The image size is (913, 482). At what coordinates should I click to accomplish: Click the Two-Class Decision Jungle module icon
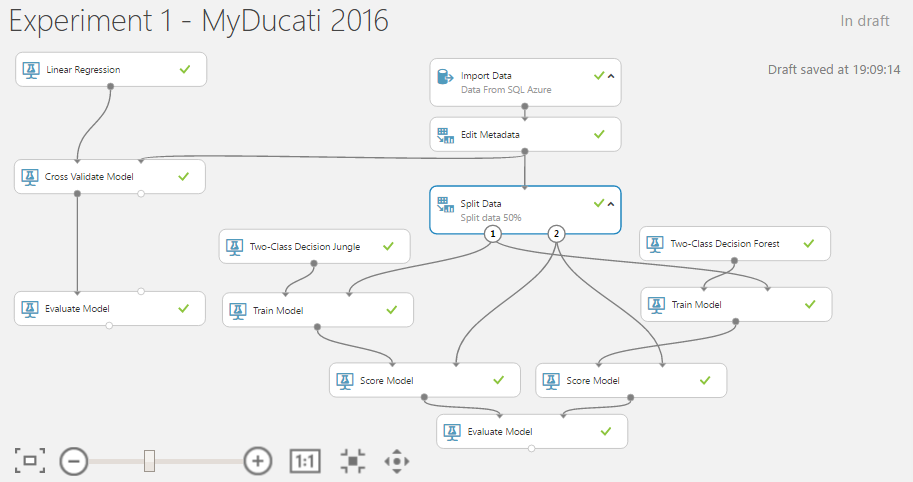(234, 246)
